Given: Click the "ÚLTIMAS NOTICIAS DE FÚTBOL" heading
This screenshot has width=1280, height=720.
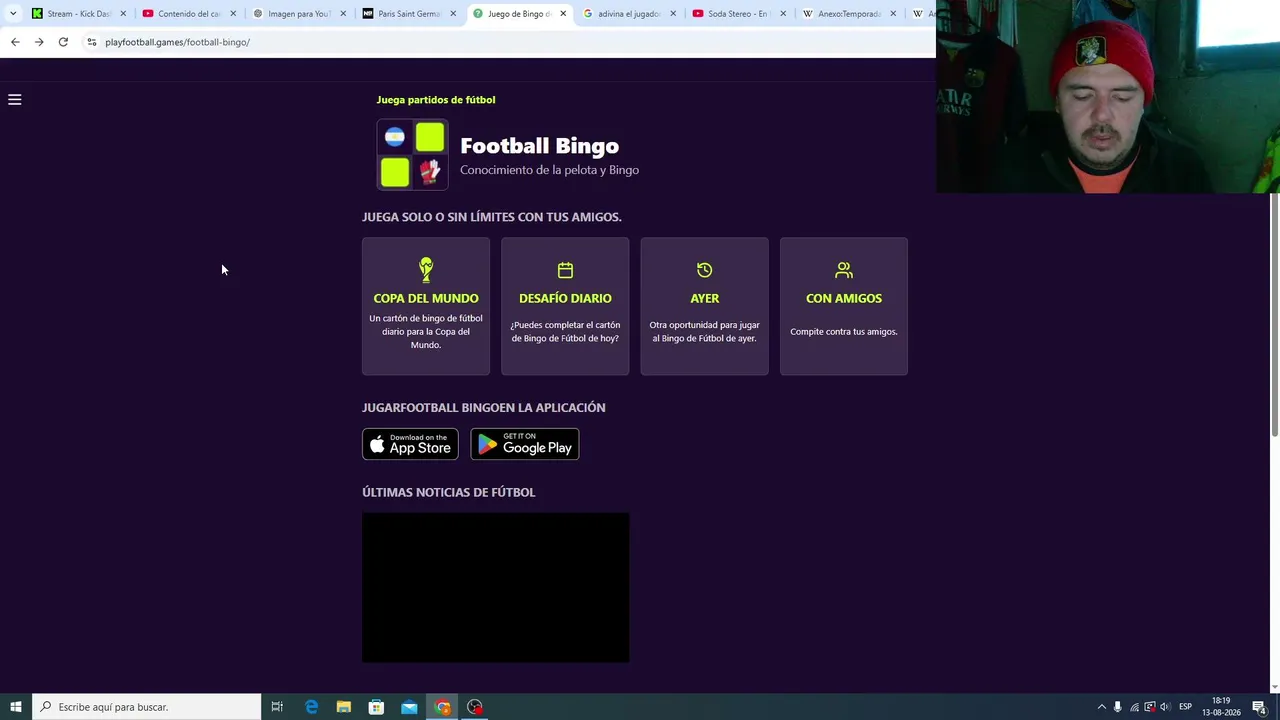Looking at the screenshot, I should pos(449,492).
